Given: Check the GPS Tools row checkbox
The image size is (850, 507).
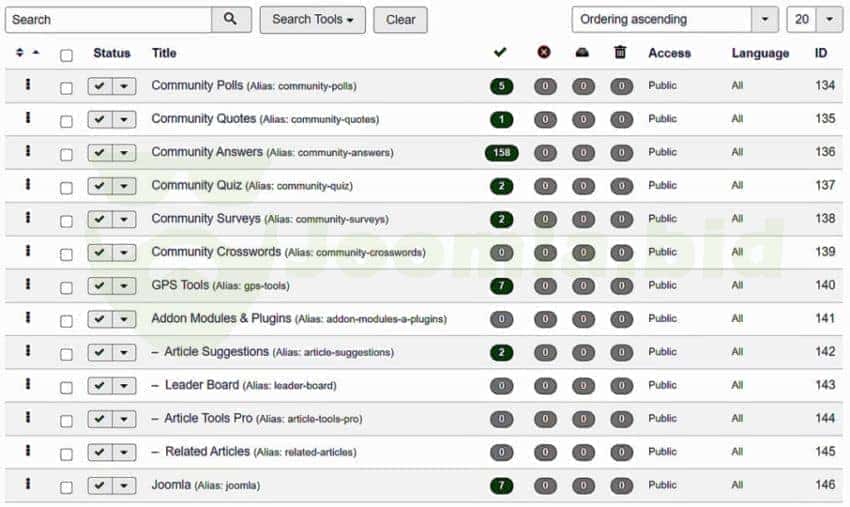Looking at the screenshot, I should tap(66, 288).
